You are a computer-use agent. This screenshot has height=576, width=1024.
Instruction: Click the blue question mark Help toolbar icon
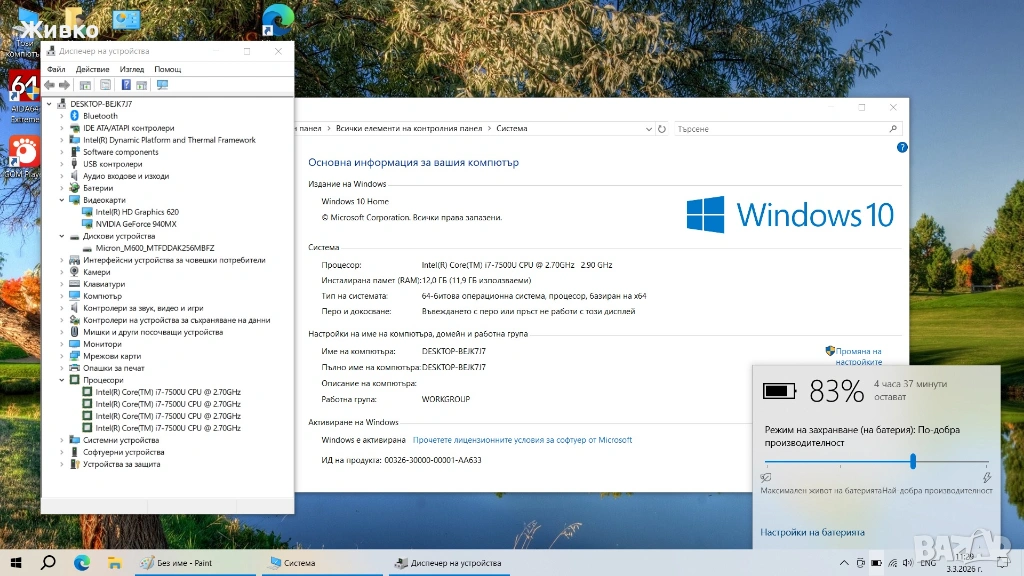point(126,85)
